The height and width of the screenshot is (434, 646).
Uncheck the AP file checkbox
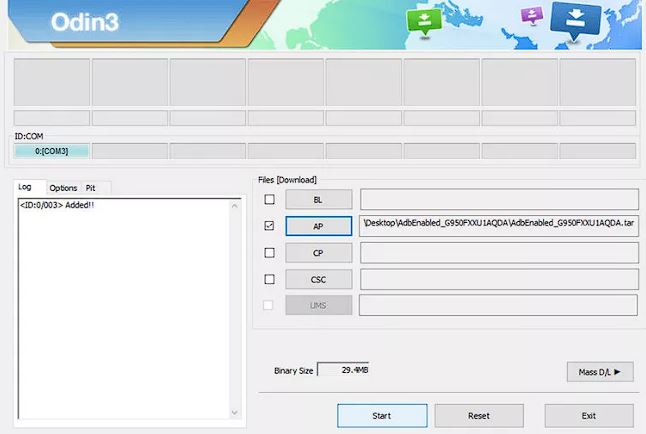click(x=269, y=226)
